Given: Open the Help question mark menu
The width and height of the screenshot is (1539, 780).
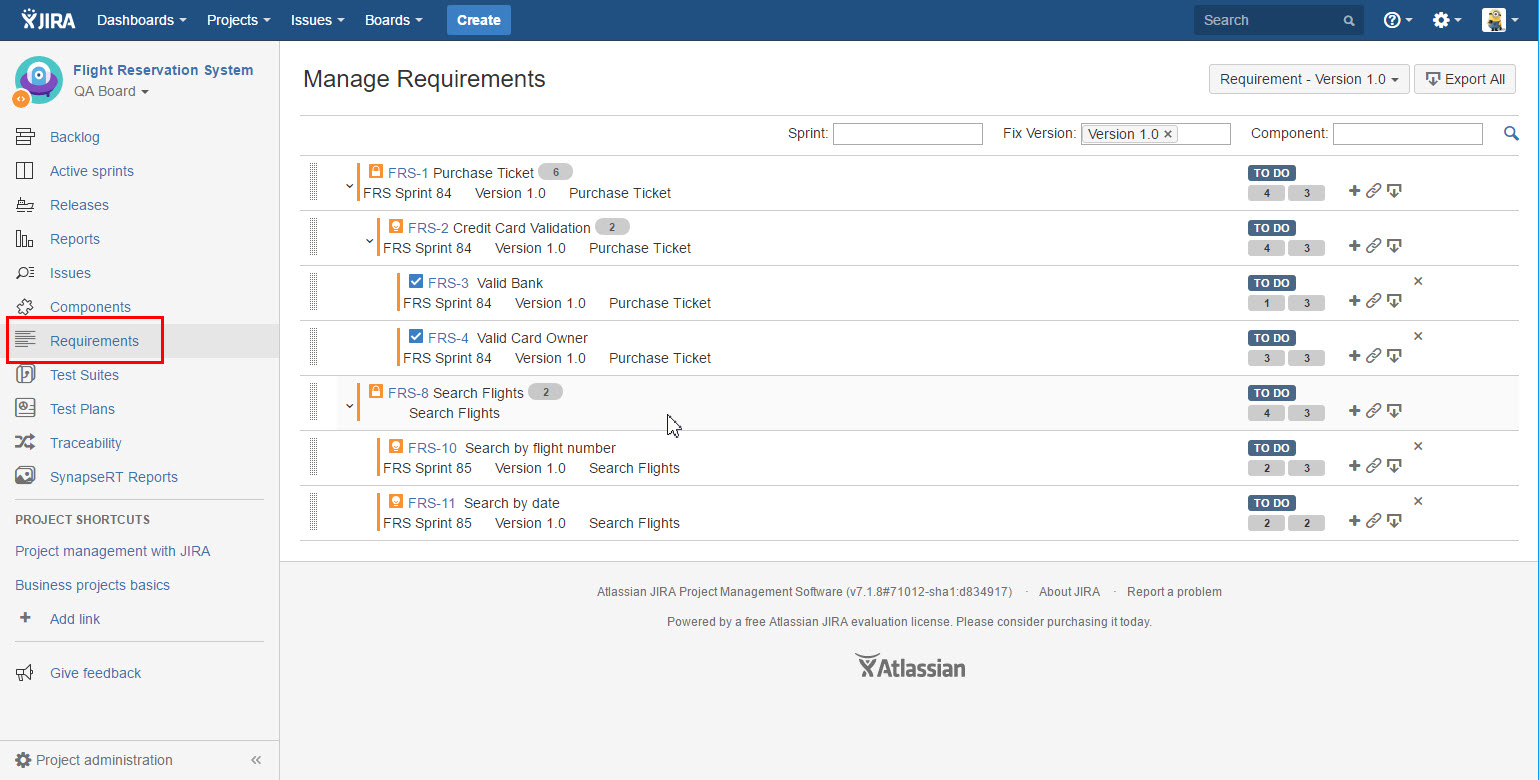Looking at the screenshot, I should [x=1397, y=20].
